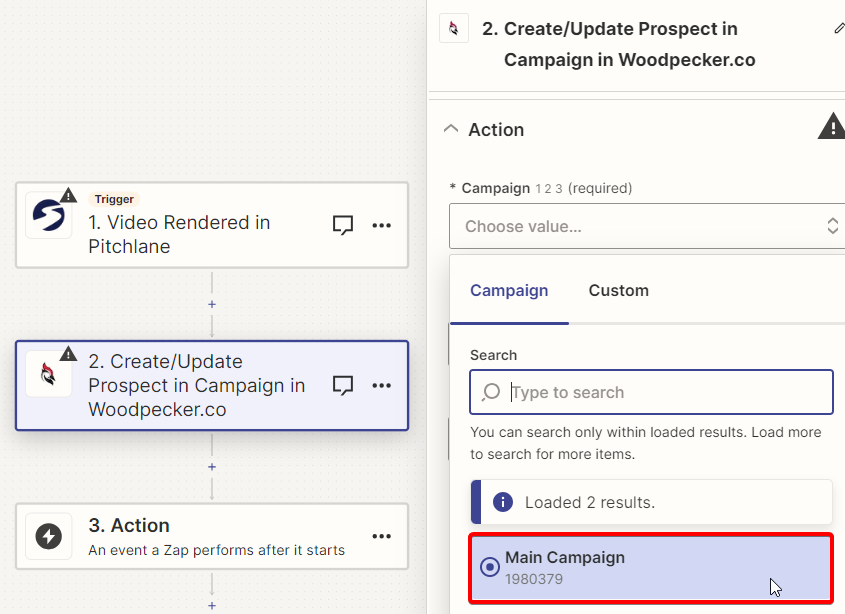Screen dimensions: 845x614
Task: Select the Main Campaign radio button
Action: click(x=490, y=567)
